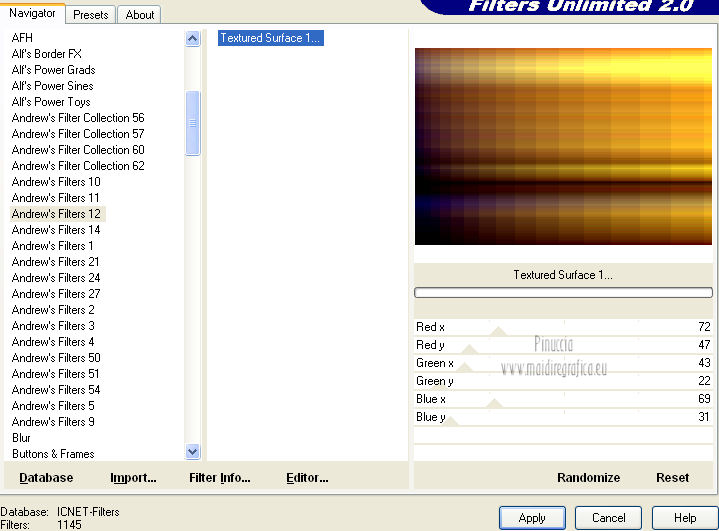Cancel the Filters Unlimited dialog
Viewport: 719px width, 531px height.
click(608, 518)
